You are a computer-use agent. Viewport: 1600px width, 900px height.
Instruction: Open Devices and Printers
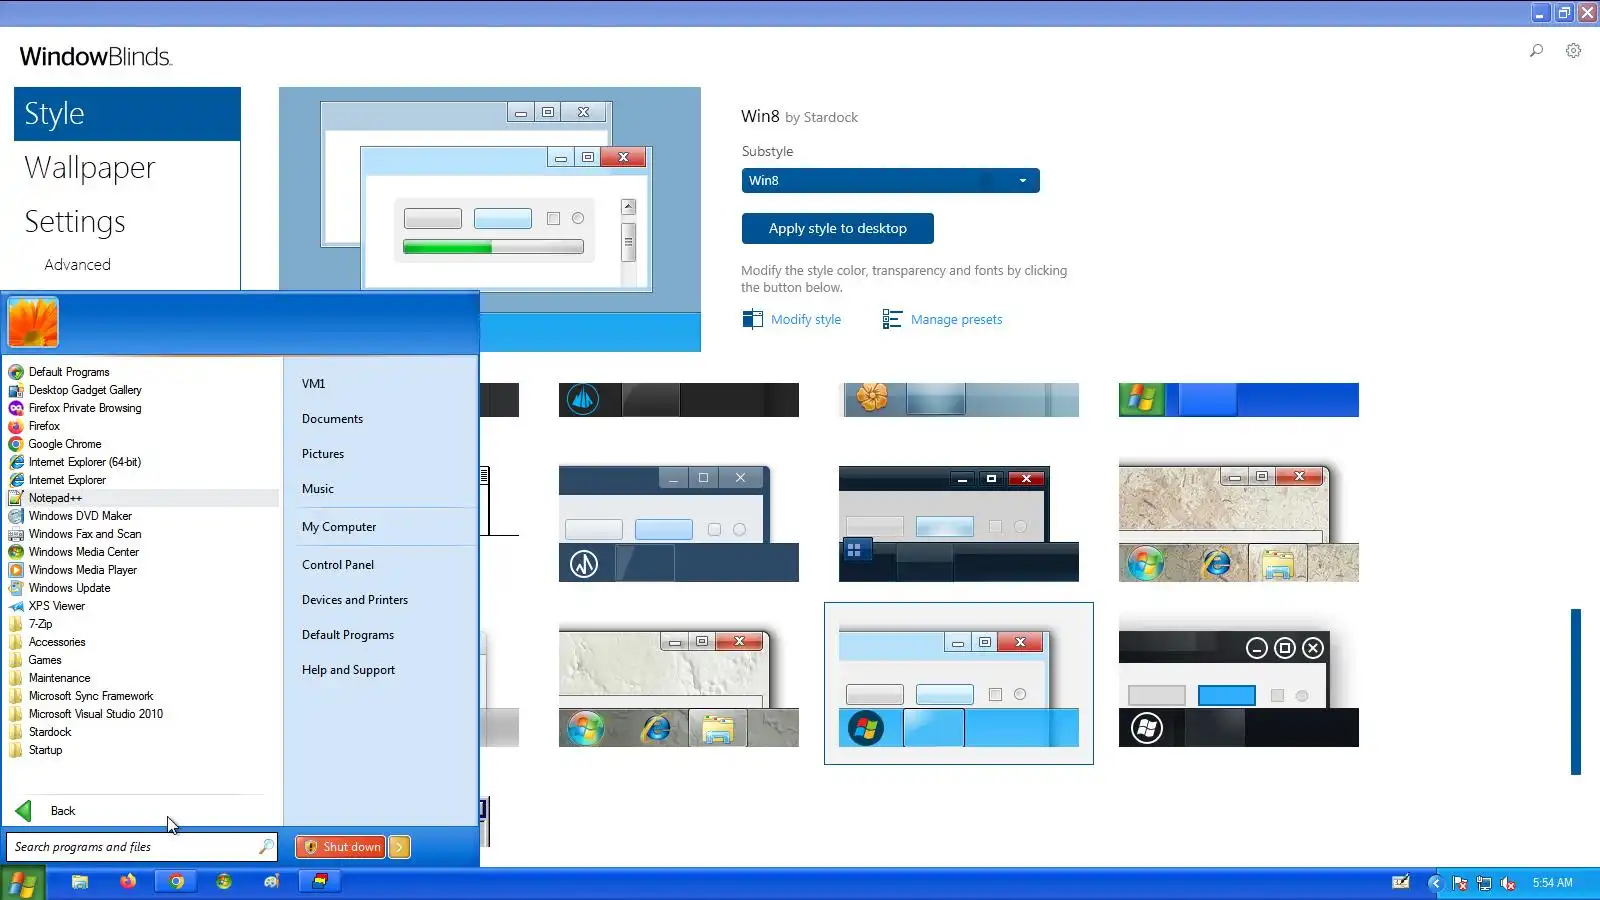click(355, 600)
